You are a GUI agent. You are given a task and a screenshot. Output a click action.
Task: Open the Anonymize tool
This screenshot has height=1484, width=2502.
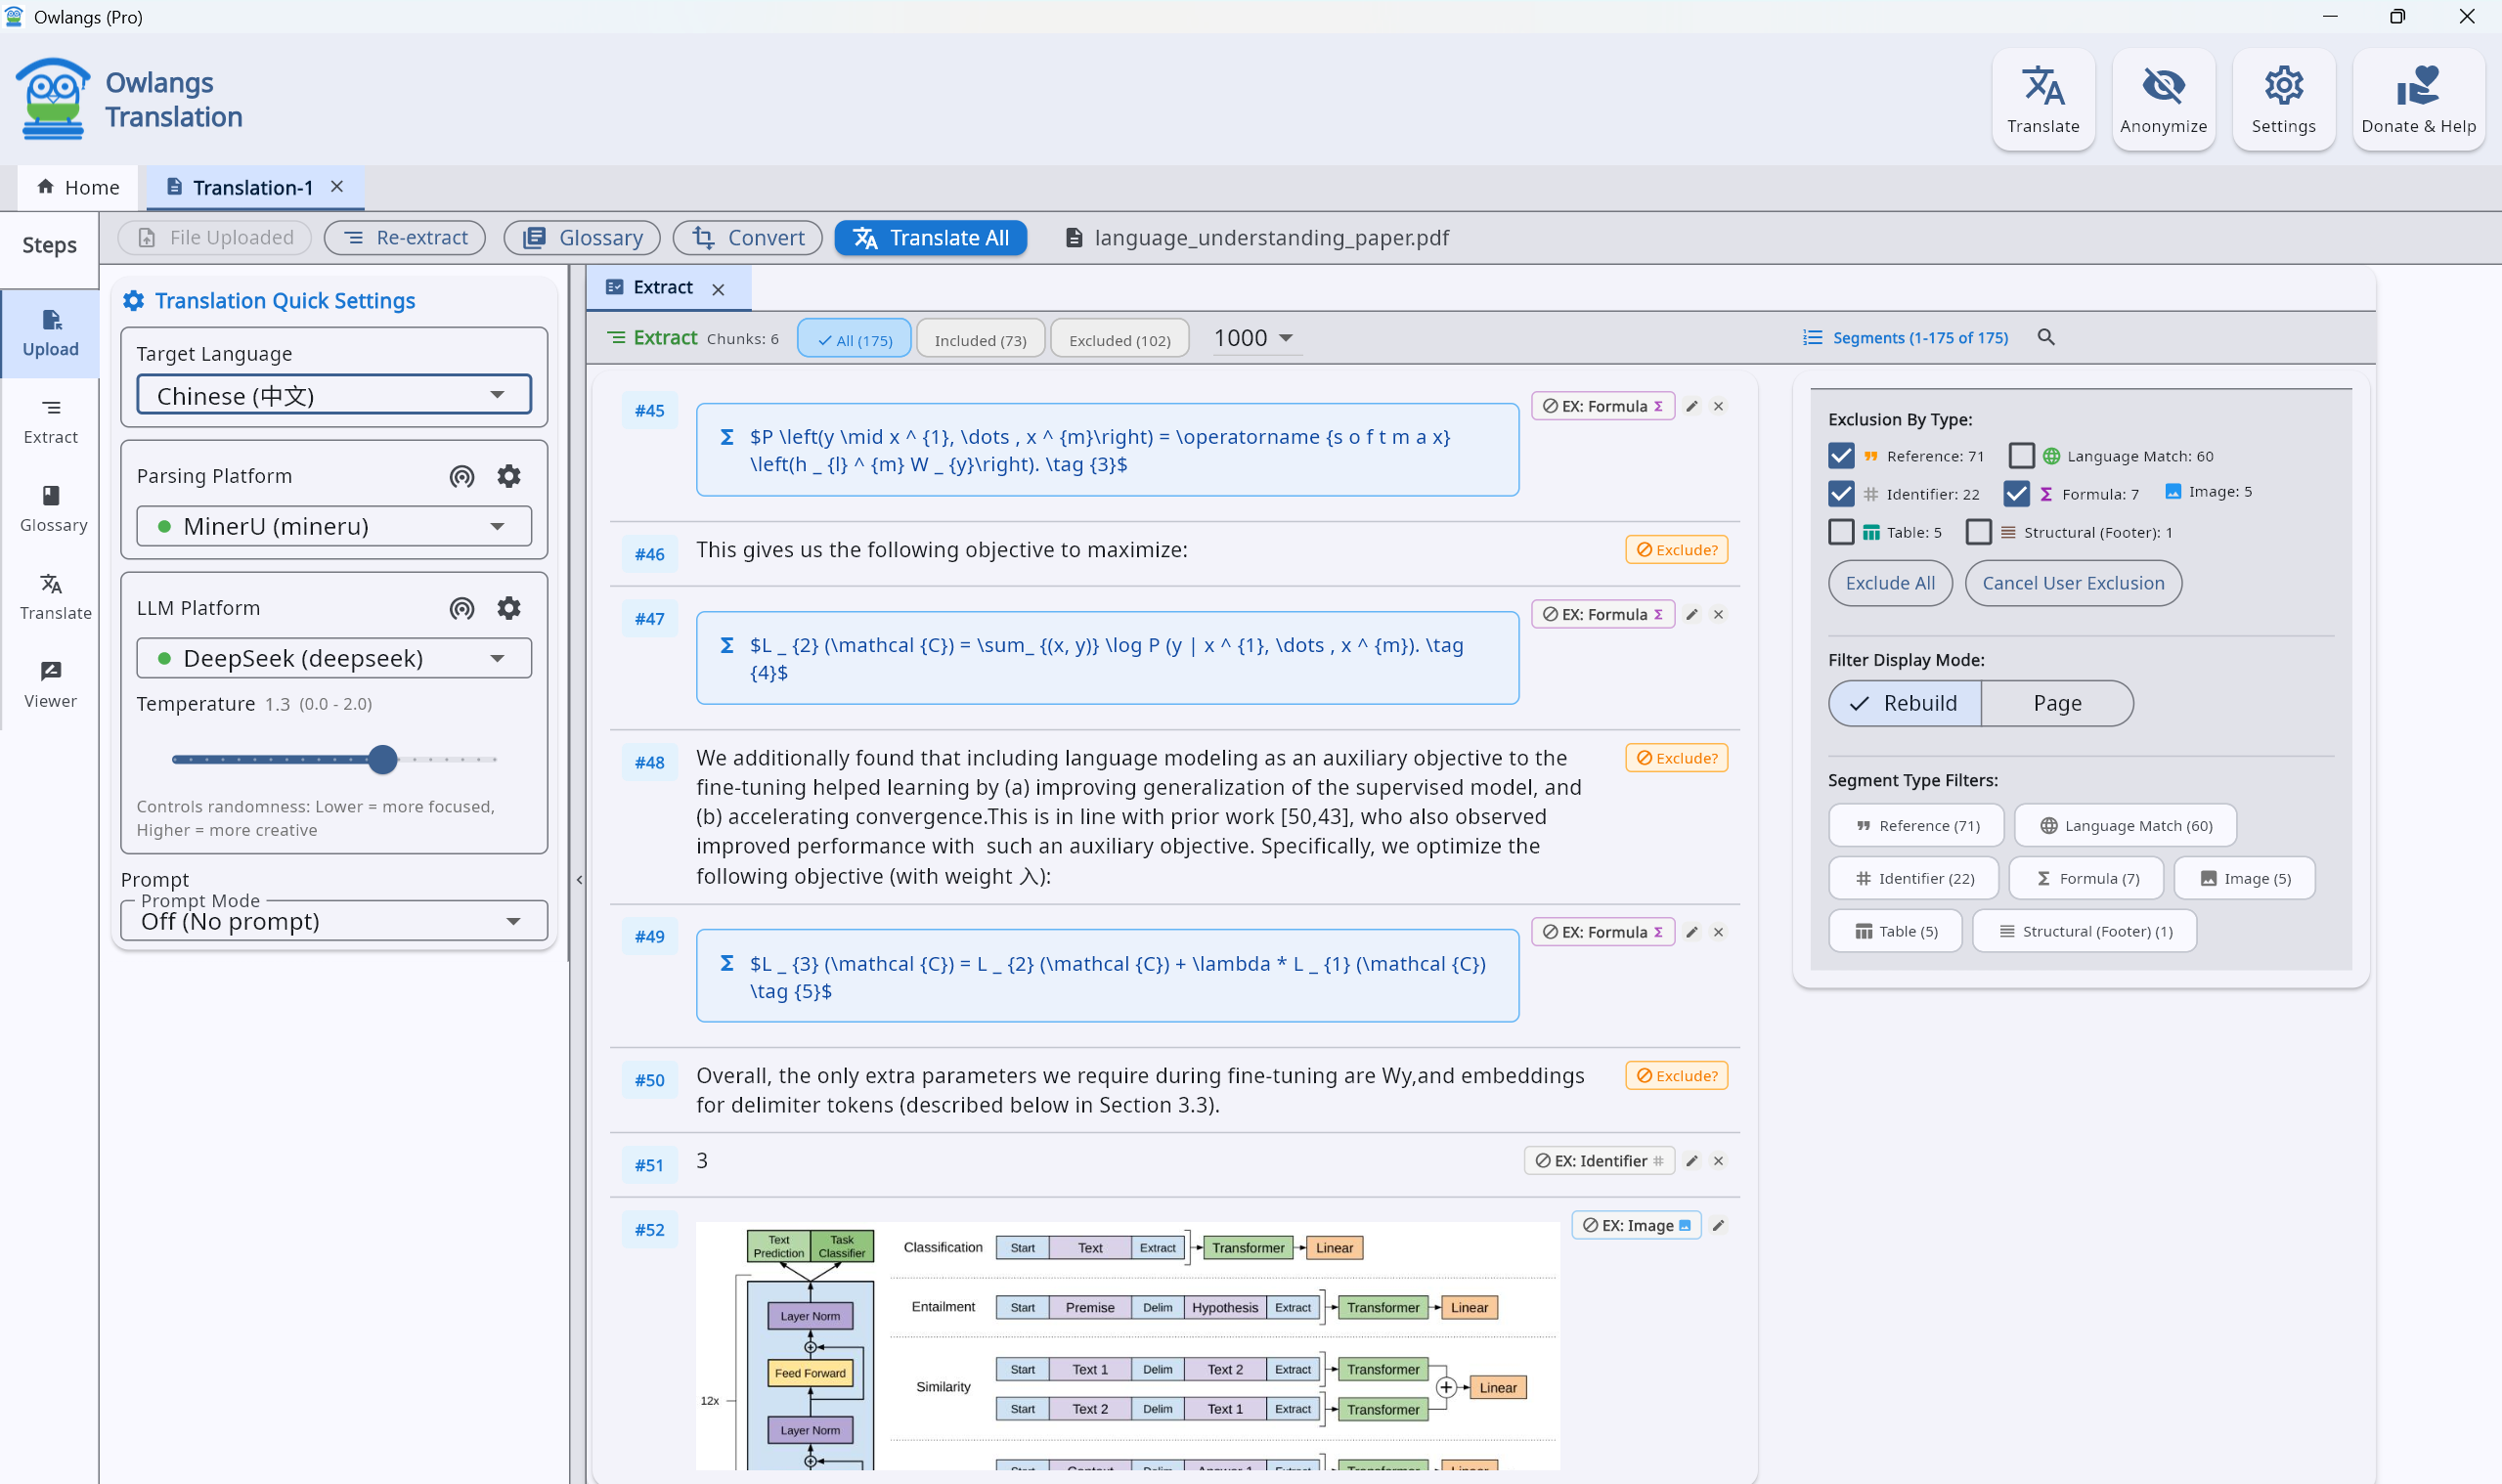pyautogui.click(x=2162, y=100)
